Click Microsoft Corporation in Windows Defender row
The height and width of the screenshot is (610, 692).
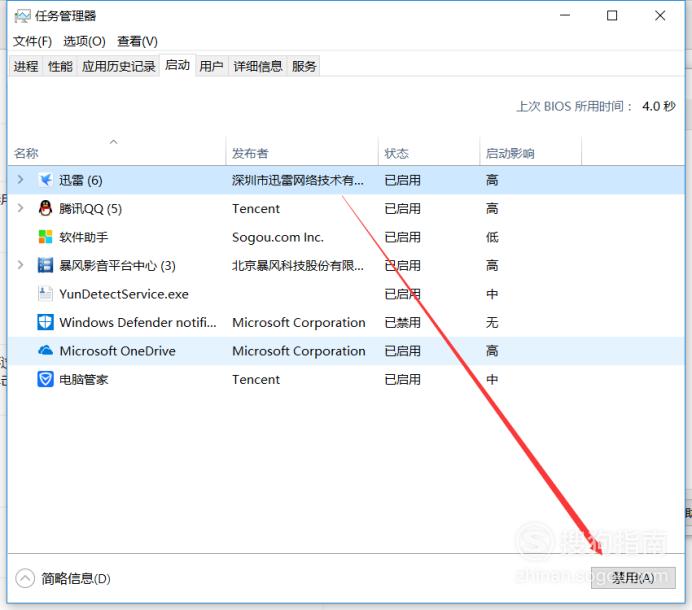pos(299,322)
